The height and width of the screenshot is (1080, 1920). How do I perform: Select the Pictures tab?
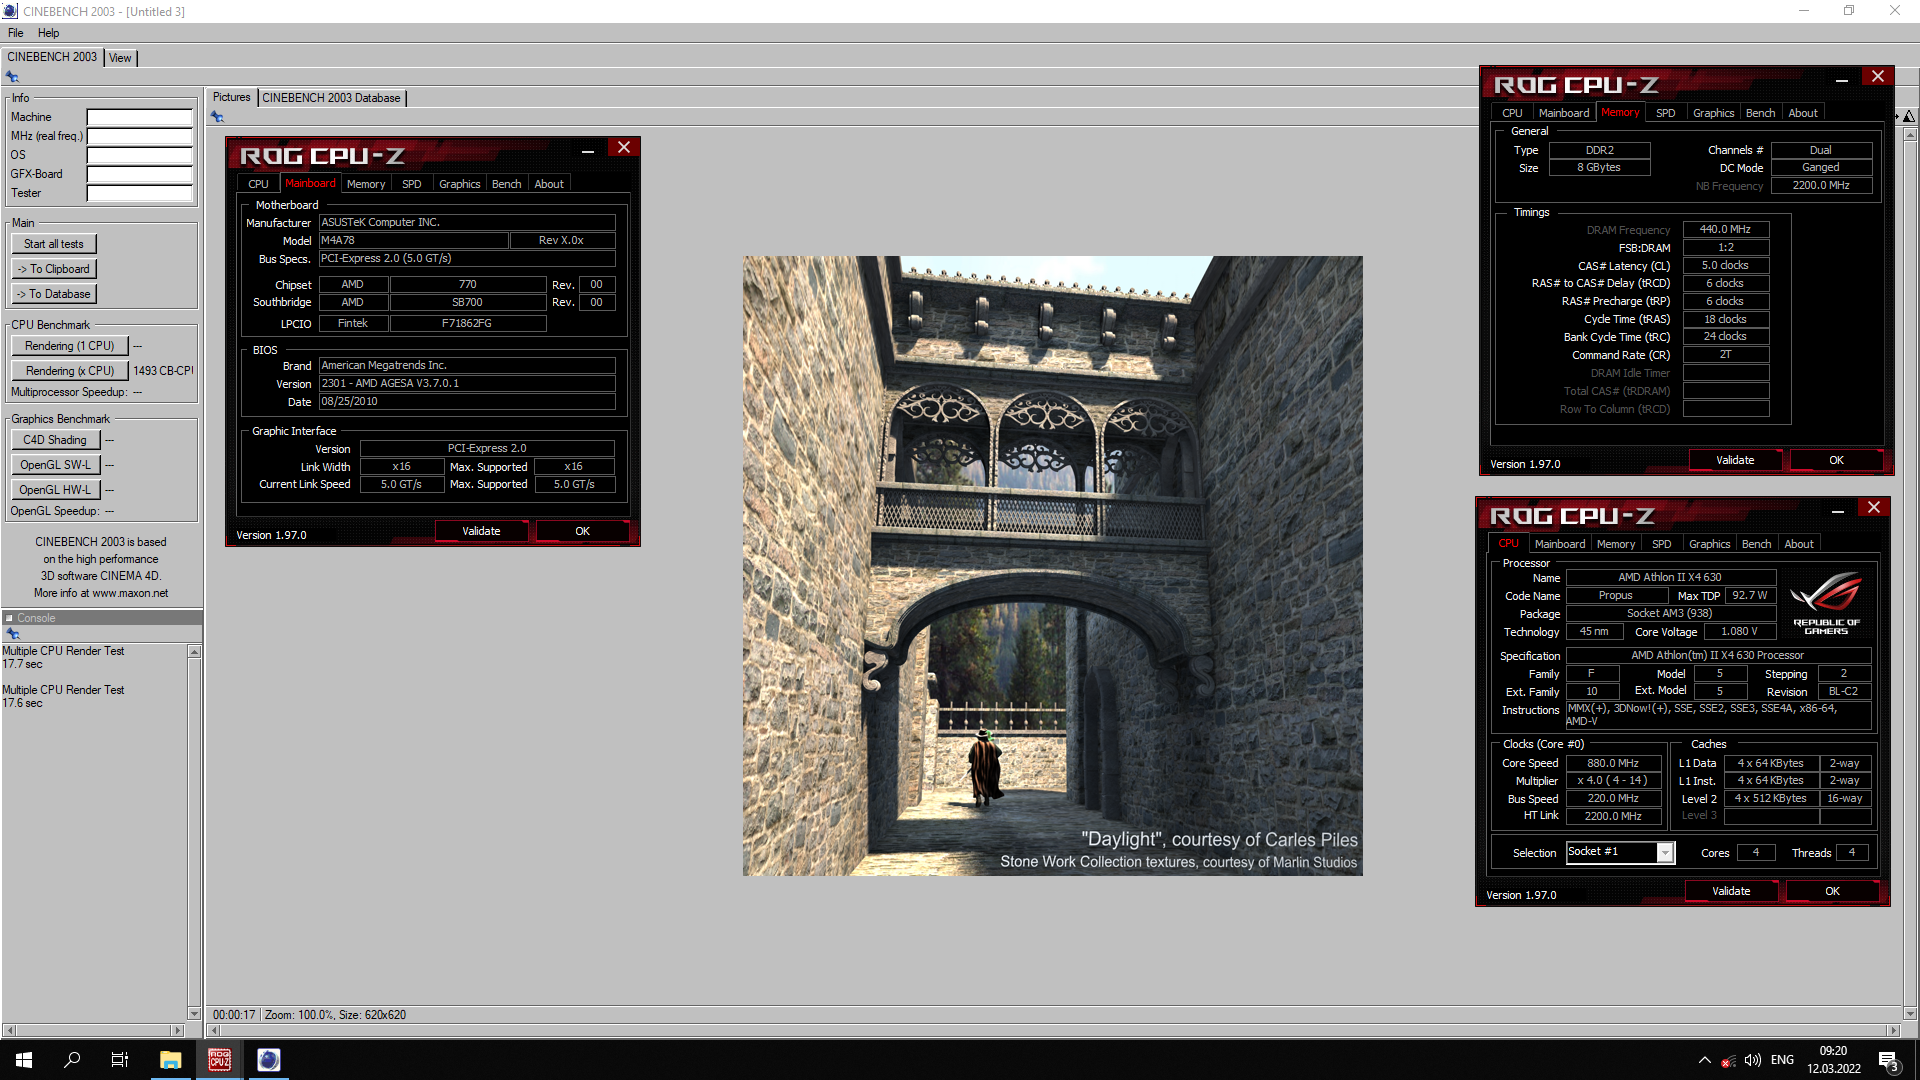point(232,98)
